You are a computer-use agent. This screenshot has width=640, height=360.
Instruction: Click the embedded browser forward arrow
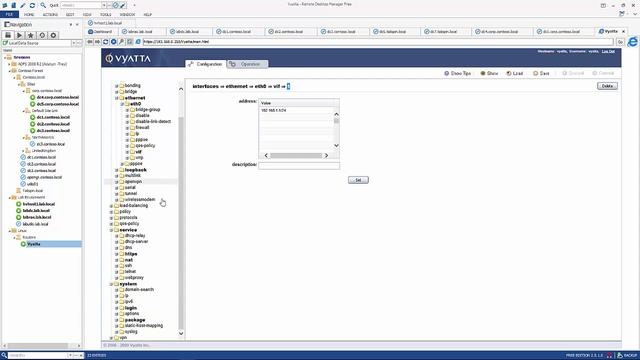pyautogui.click(x=98, y=42)
